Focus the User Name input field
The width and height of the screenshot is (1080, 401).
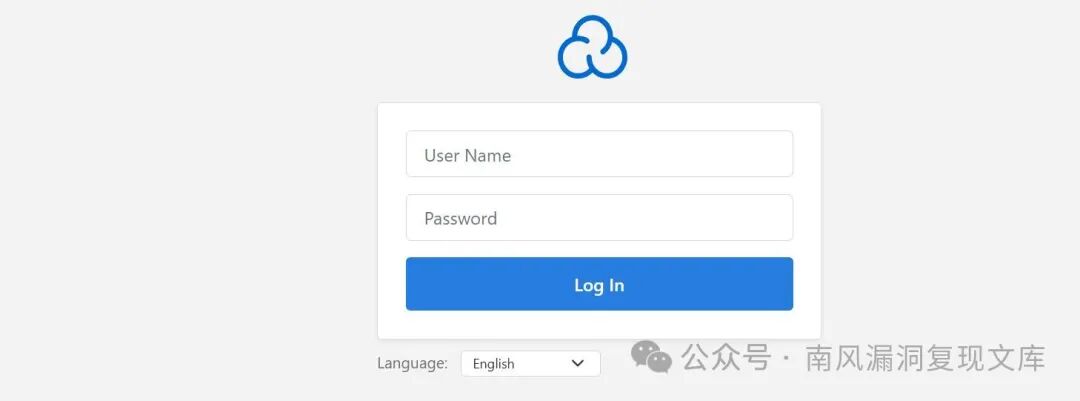599,154
